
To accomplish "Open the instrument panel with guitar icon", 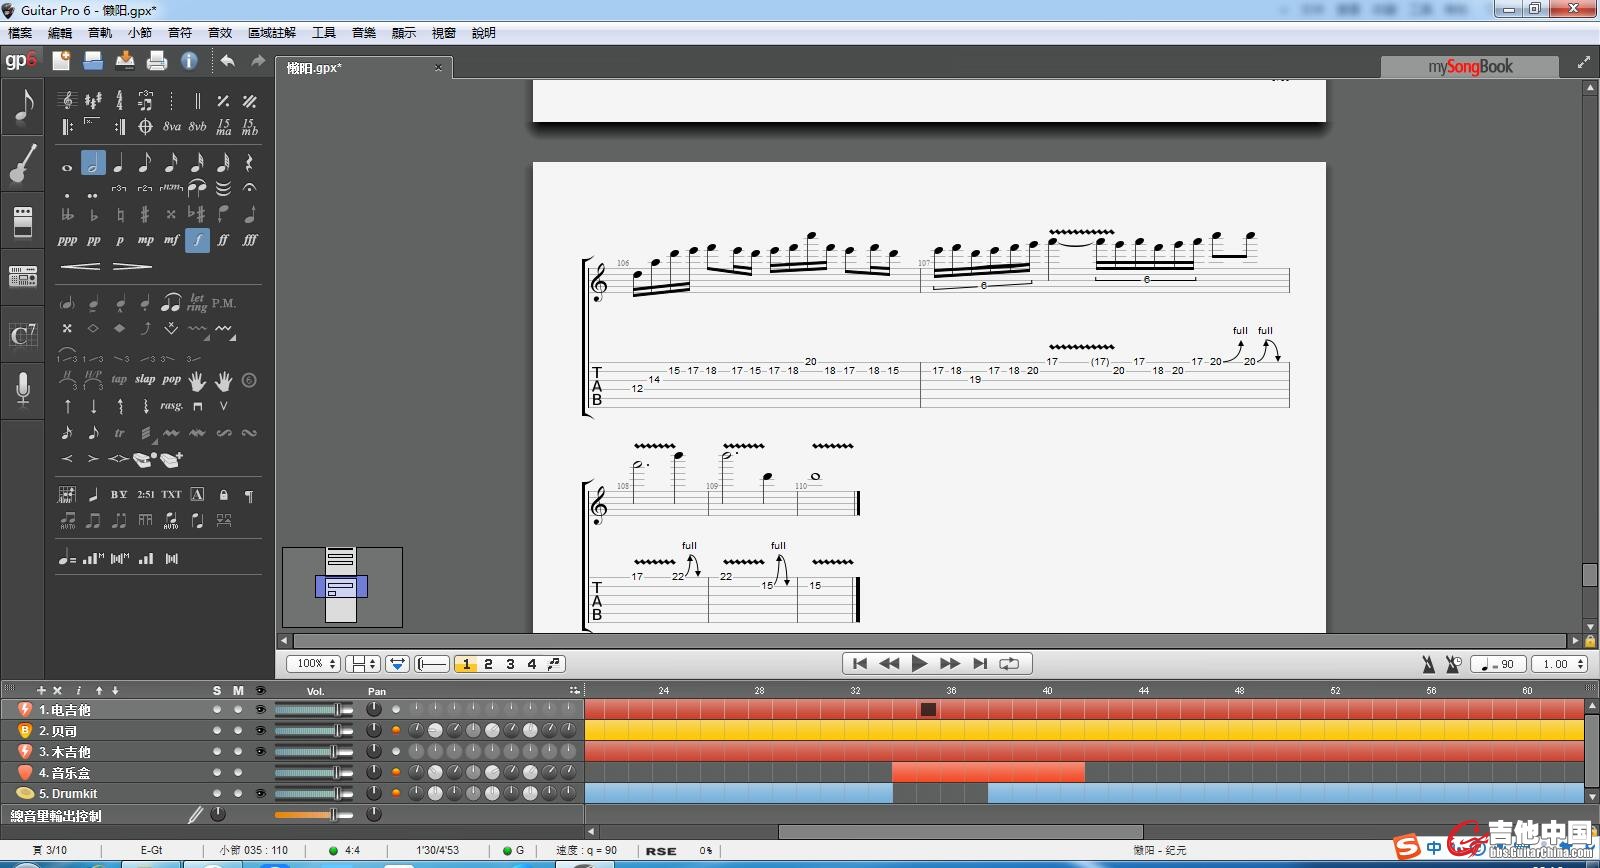I will click(22, 163).
